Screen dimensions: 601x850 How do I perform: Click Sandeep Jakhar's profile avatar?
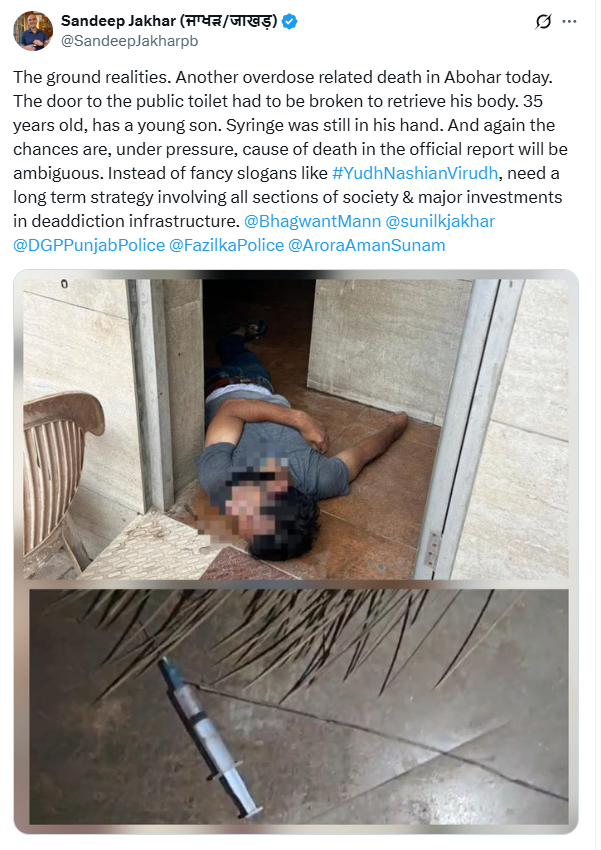click(x=33, y=31)
